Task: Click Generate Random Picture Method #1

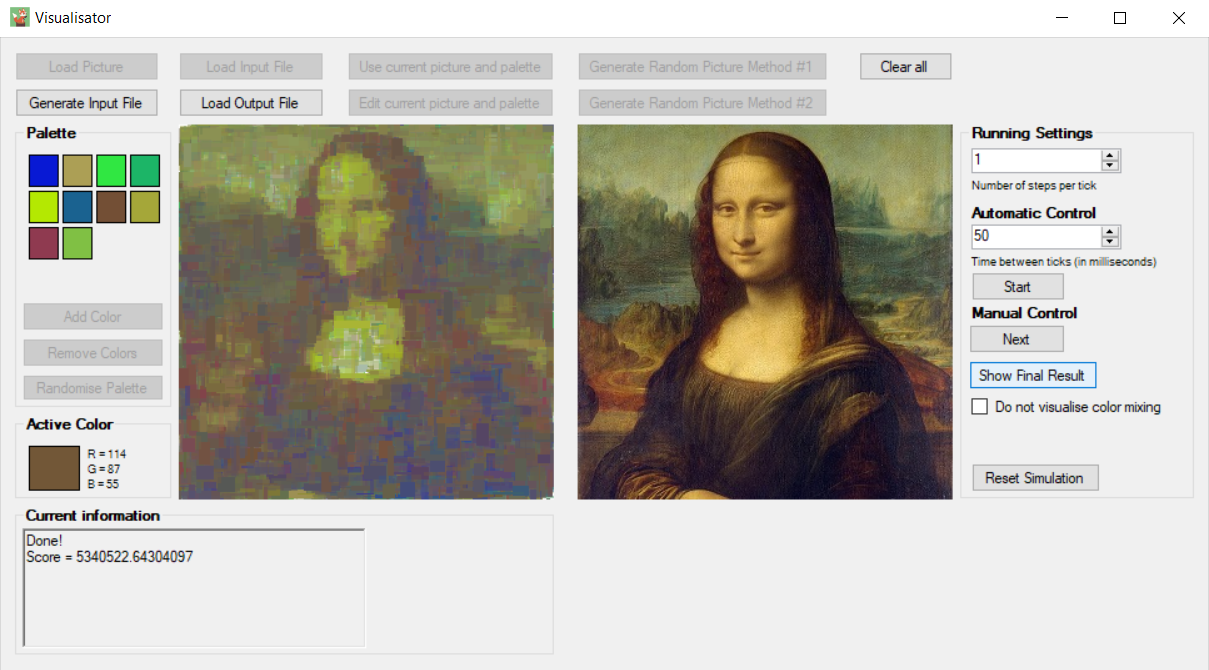Action: 702,67
